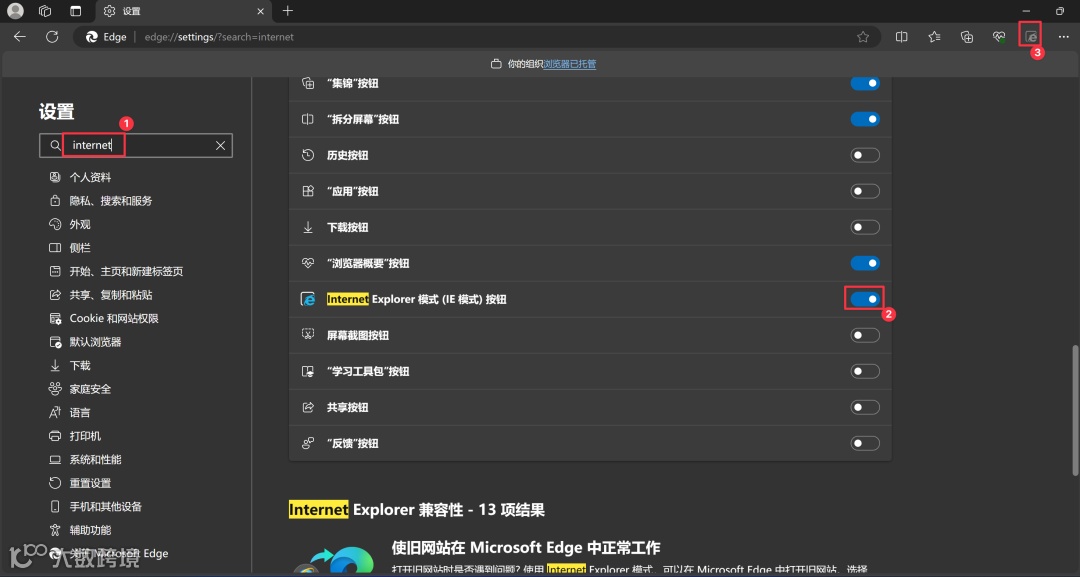Open 辅助功能 settings section
Image resolution: width=1080 pixels, height=577 pixels.
tap(90, 529)
